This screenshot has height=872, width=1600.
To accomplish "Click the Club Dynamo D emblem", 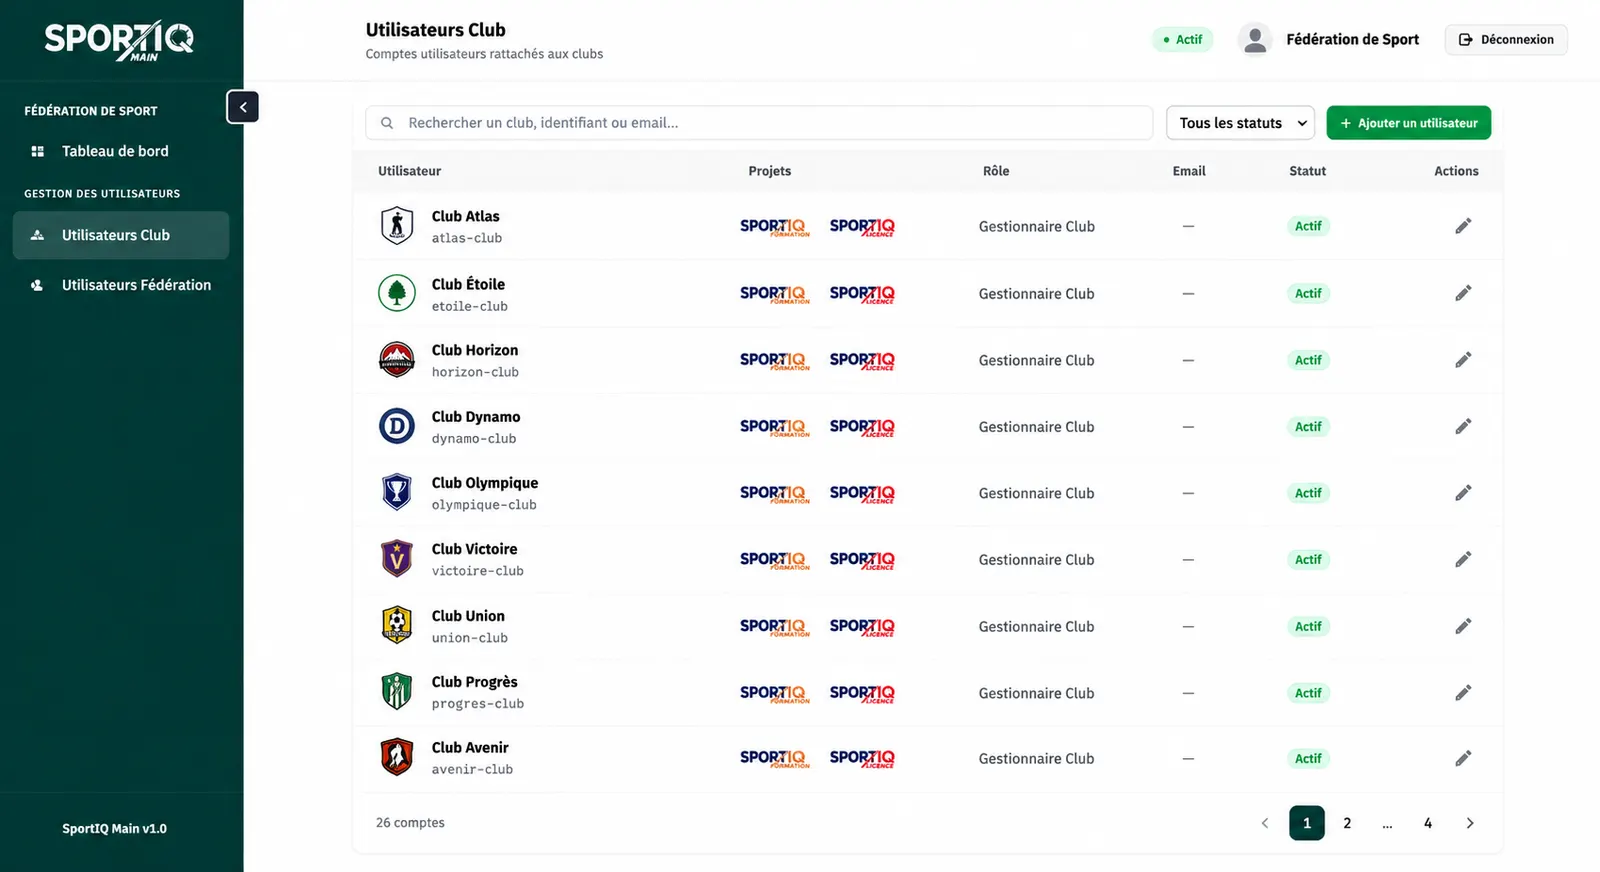I will pyautogui.click(x=397, y=426).
